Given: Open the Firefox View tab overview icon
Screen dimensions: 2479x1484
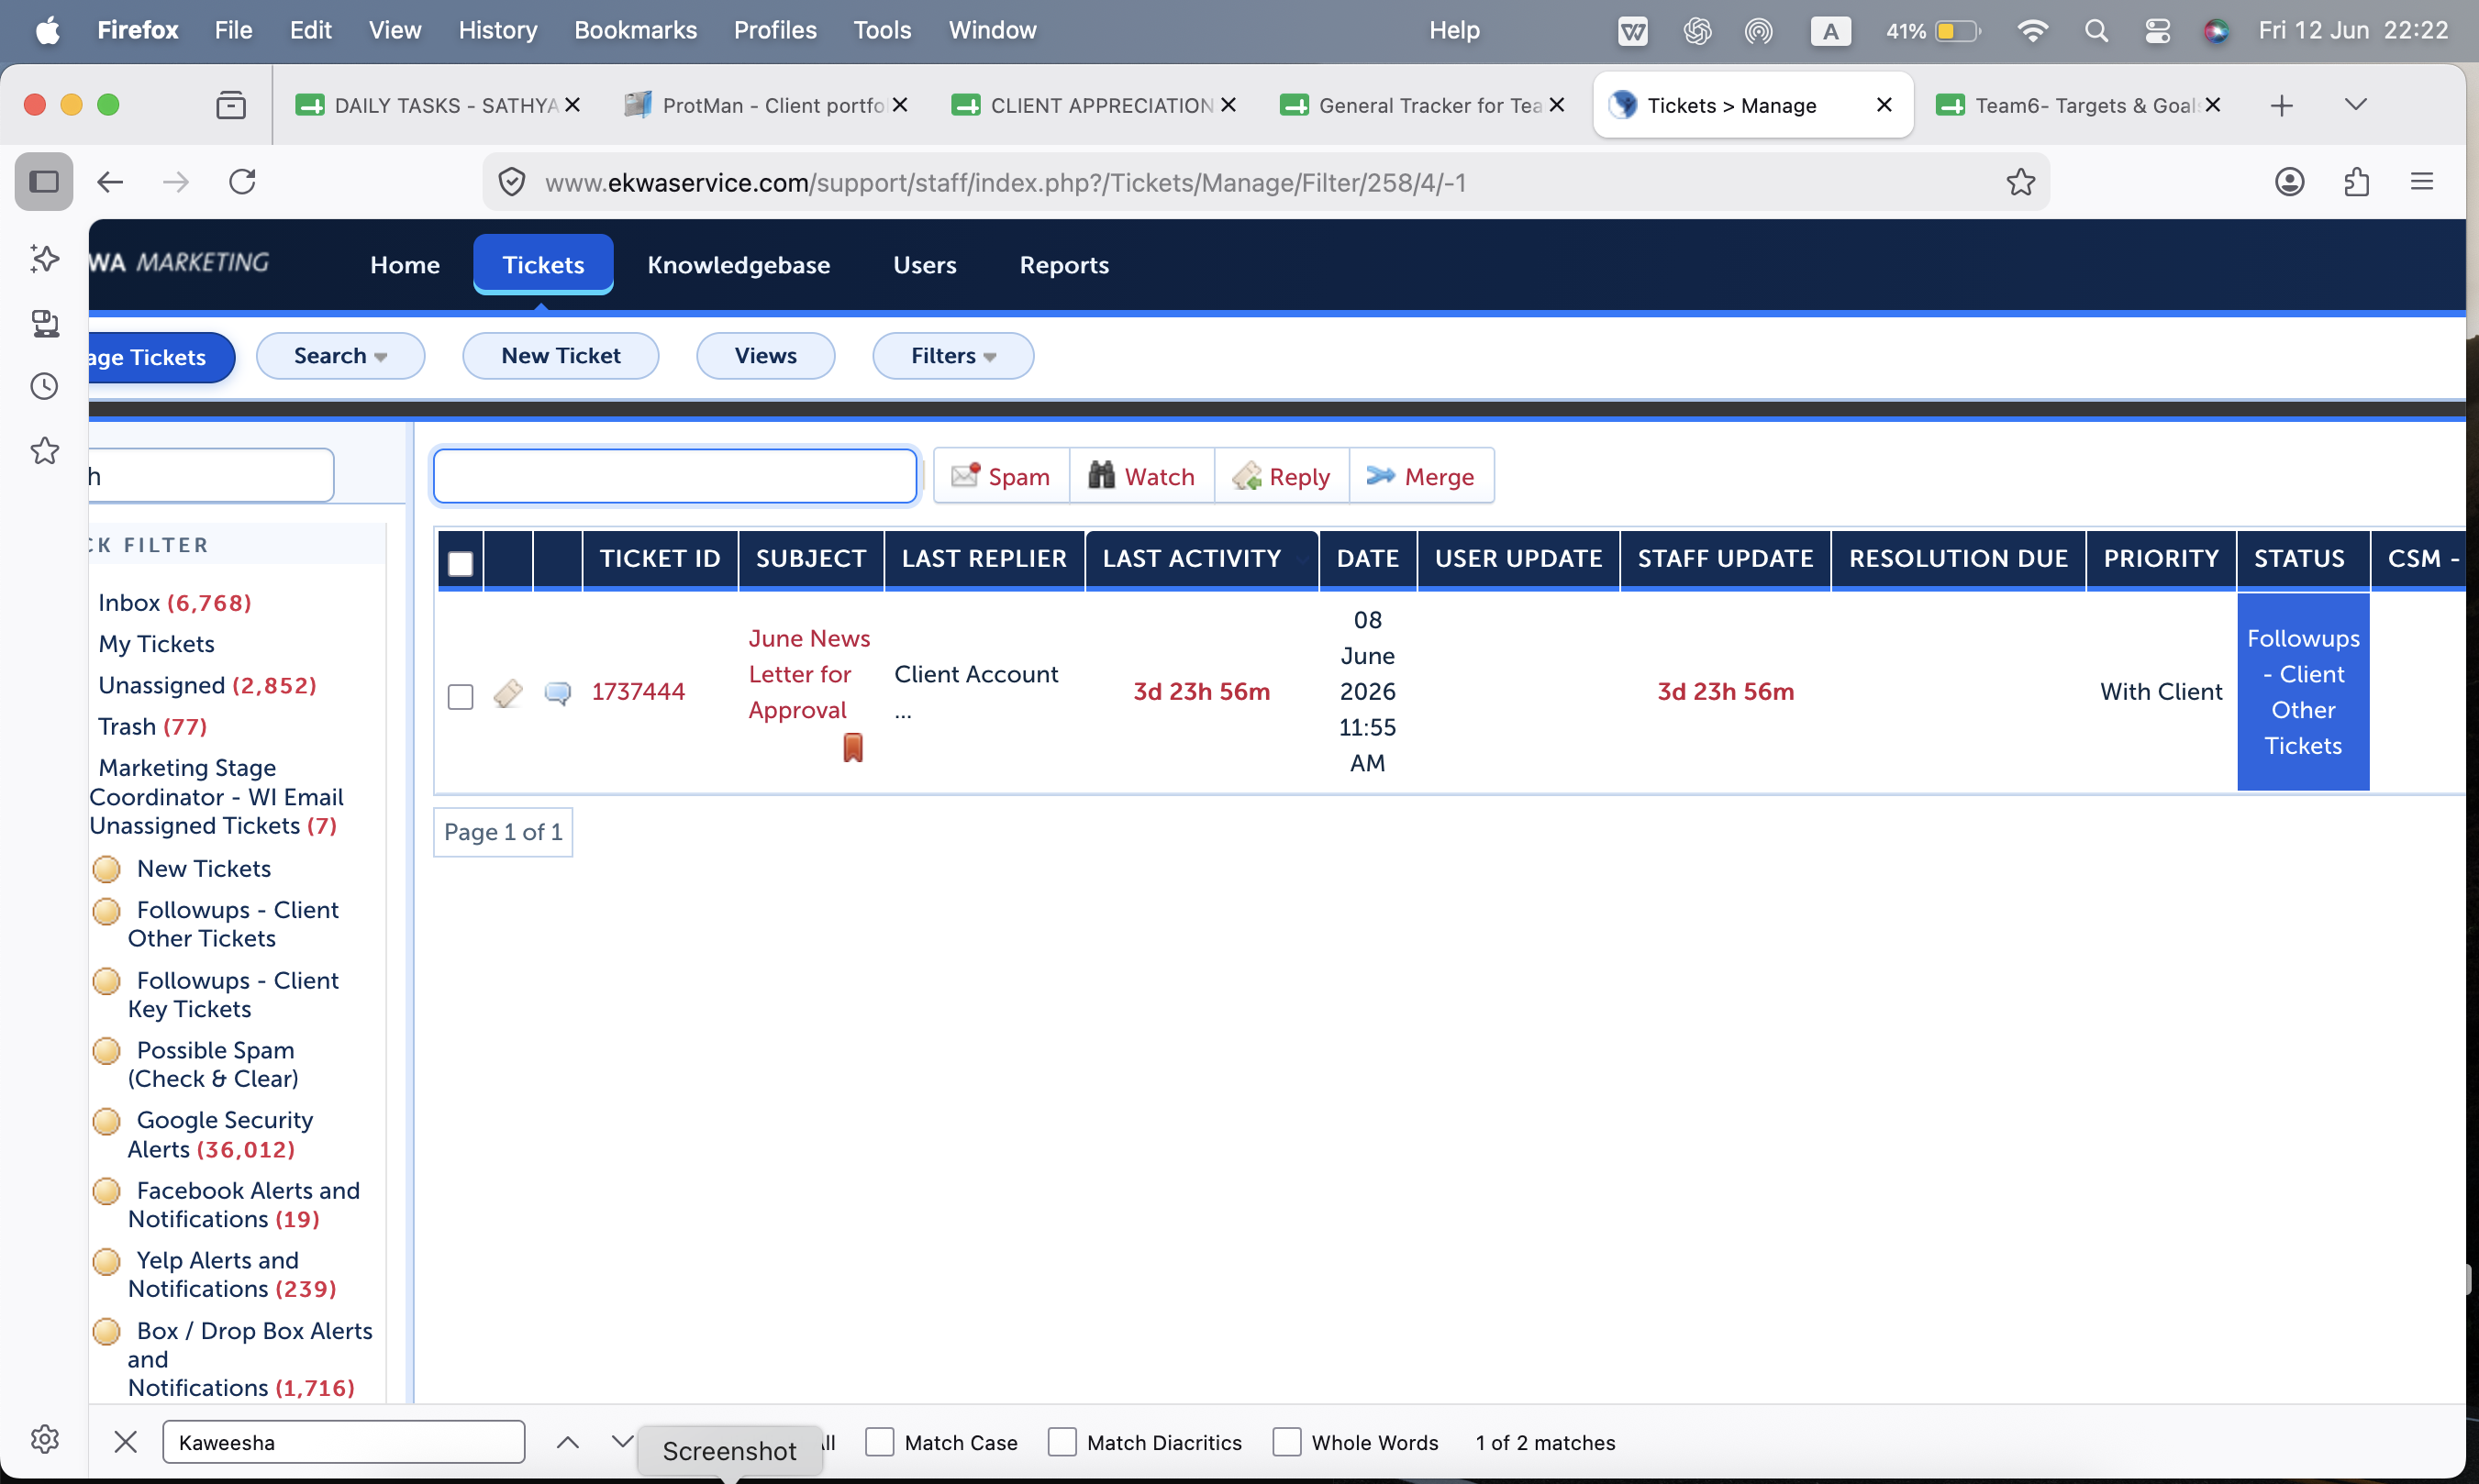Looking at the screenshot, I should [231, 104].
